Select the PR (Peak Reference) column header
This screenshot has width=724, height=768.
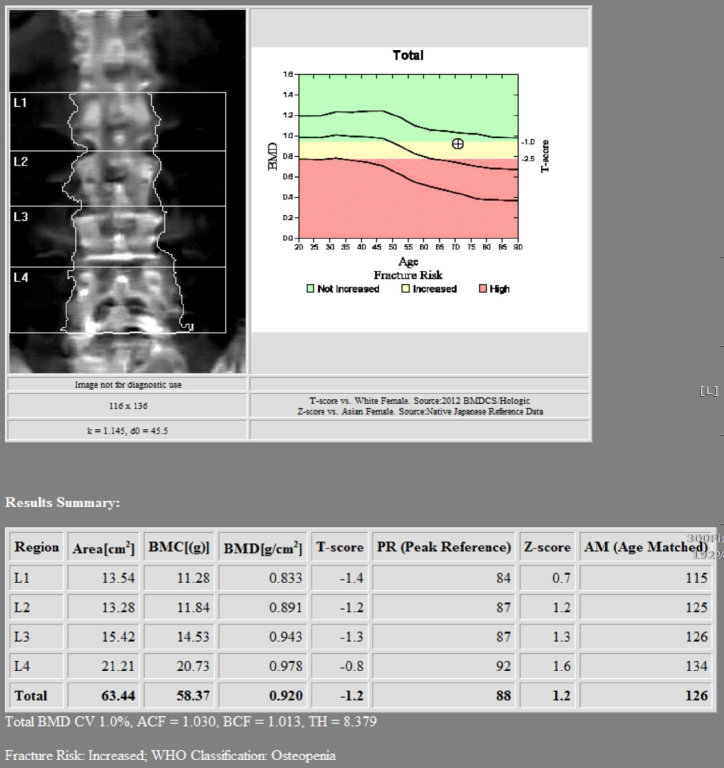(443, 548)
